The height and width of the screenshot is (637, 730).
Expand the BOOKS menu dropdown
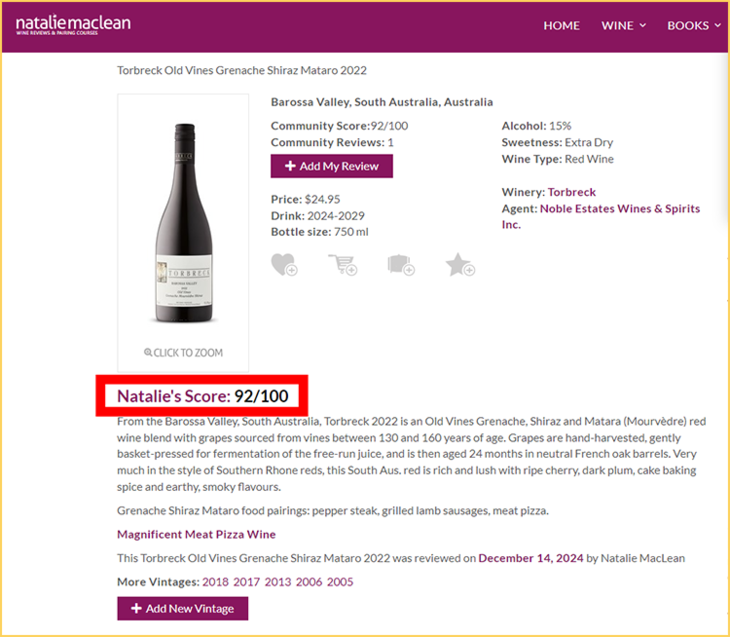point(694,26)
